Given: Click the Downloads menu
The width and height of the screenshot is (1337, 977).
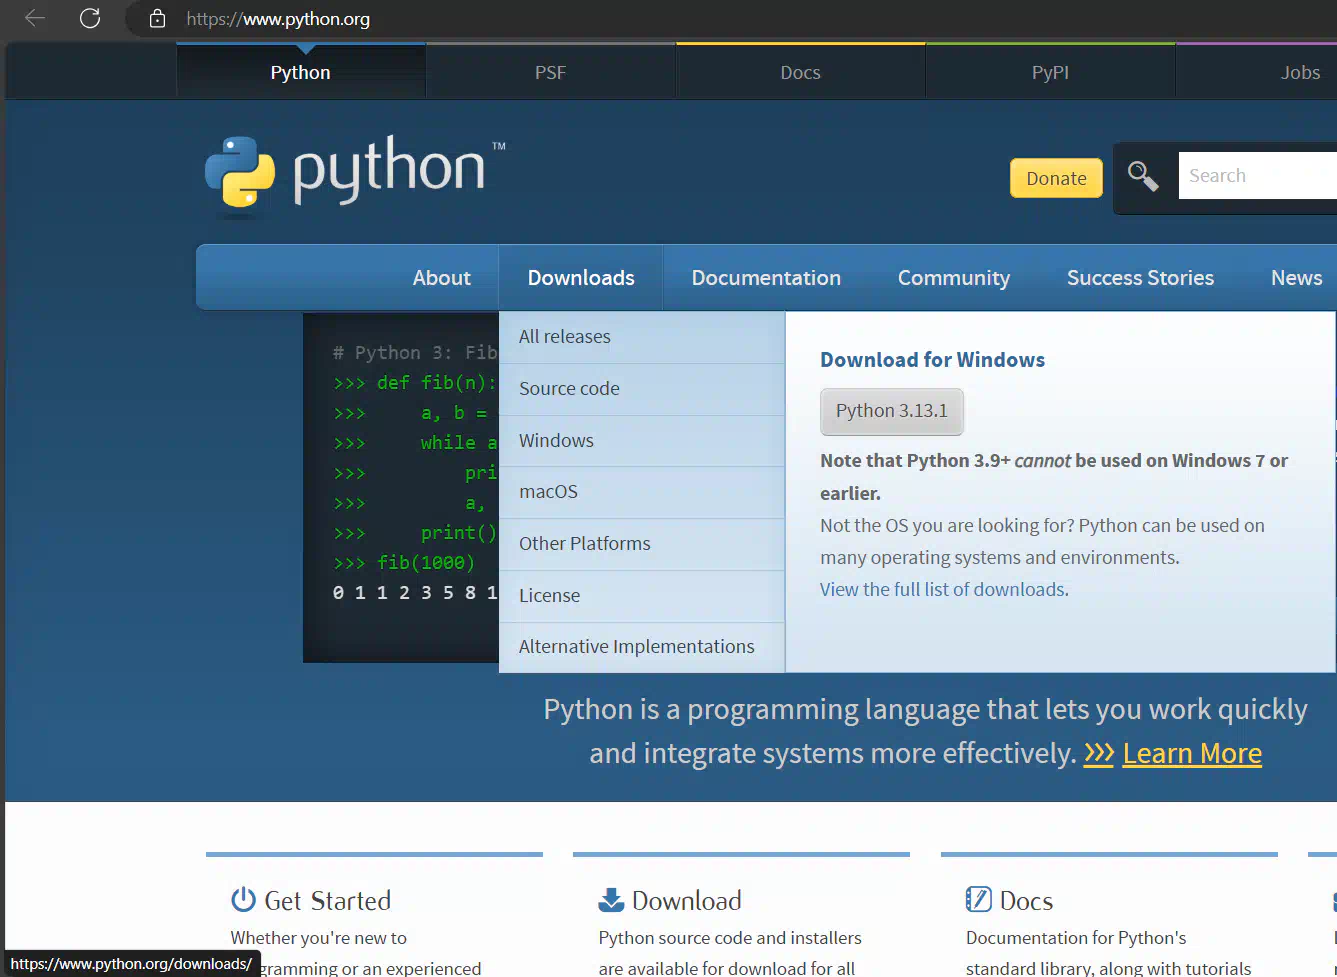Looking at the screenshot, I should [x=581, y=278].
